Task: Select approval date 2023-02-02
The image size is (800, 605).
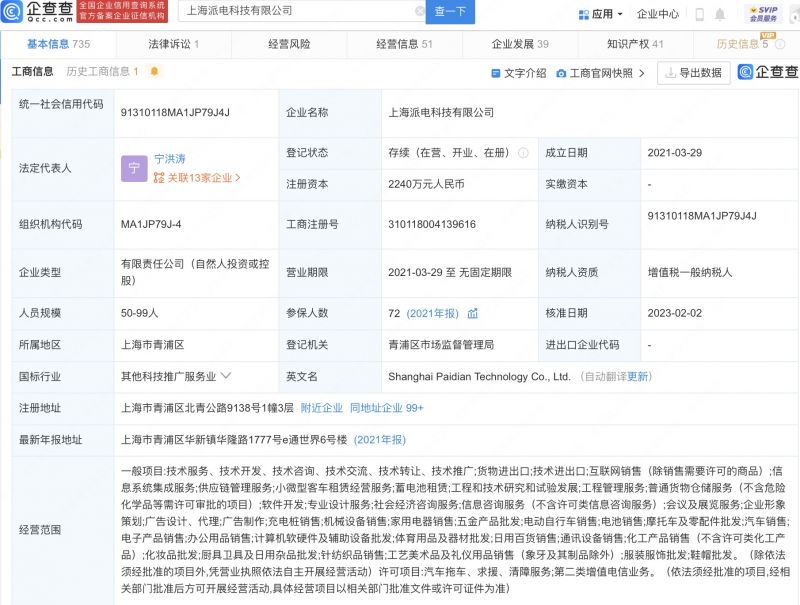Action: click(x=674, y=313)
